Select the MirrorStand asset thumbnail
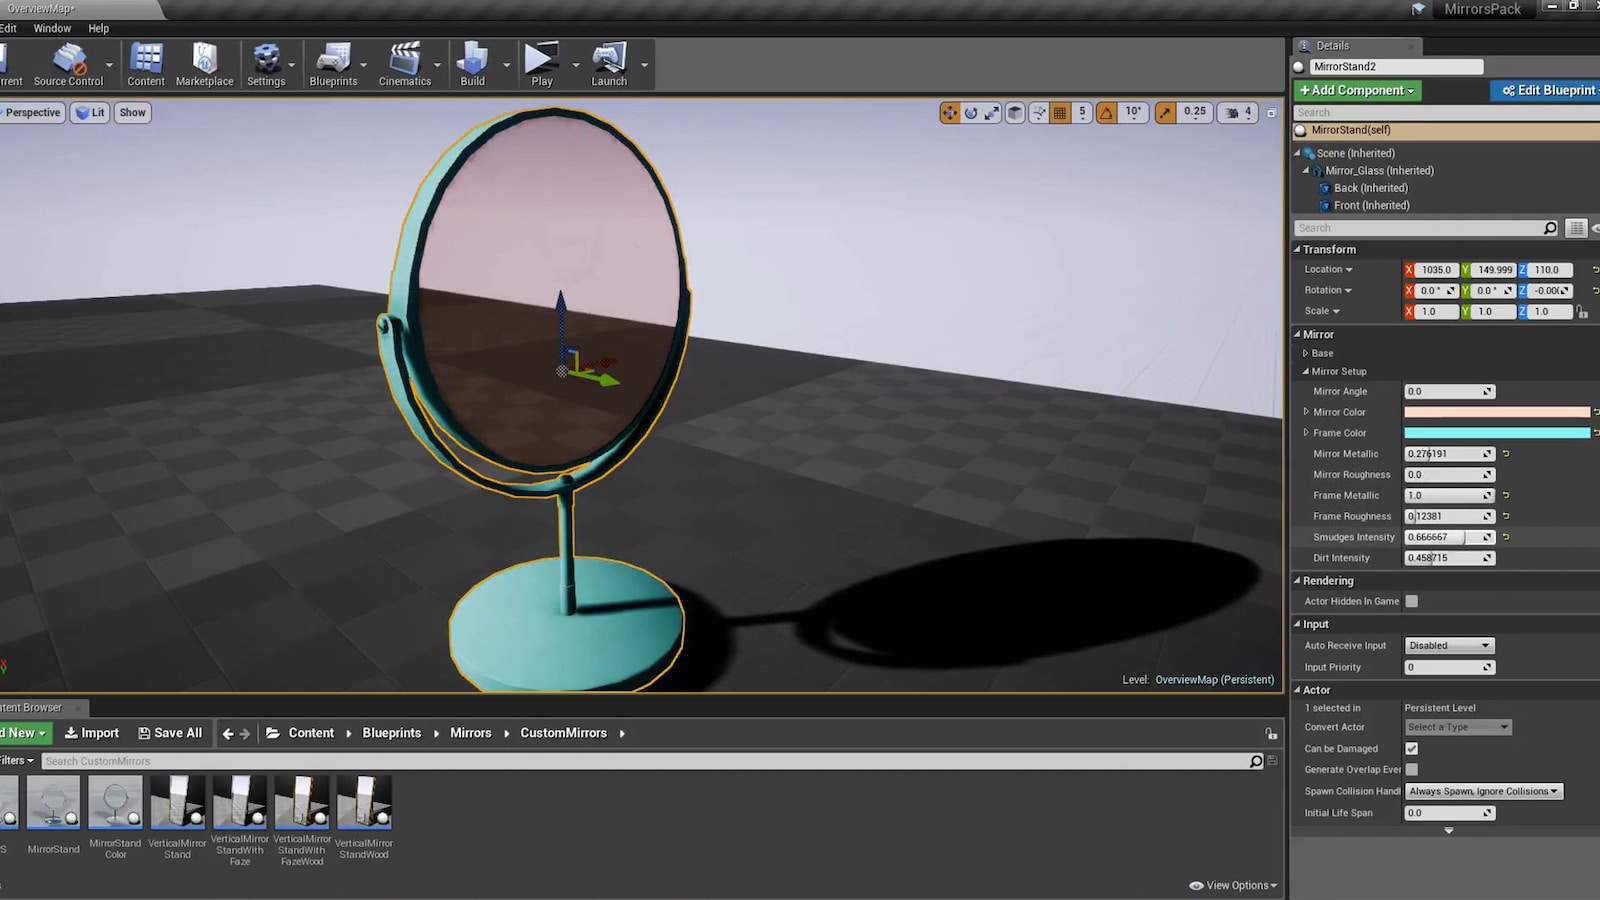 [52, 803]
